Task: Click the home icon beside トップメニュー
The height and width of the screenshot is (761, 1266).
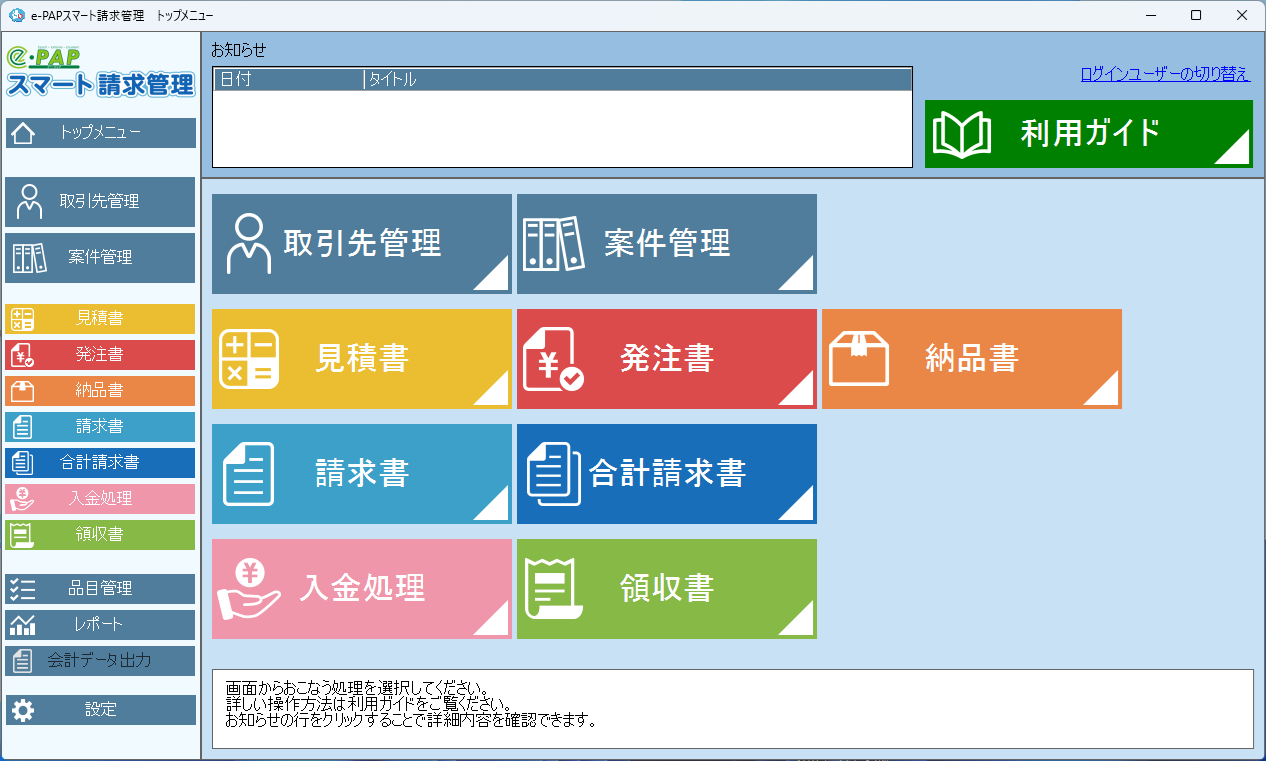Action: pyautogui.click(x=23, y=133)
